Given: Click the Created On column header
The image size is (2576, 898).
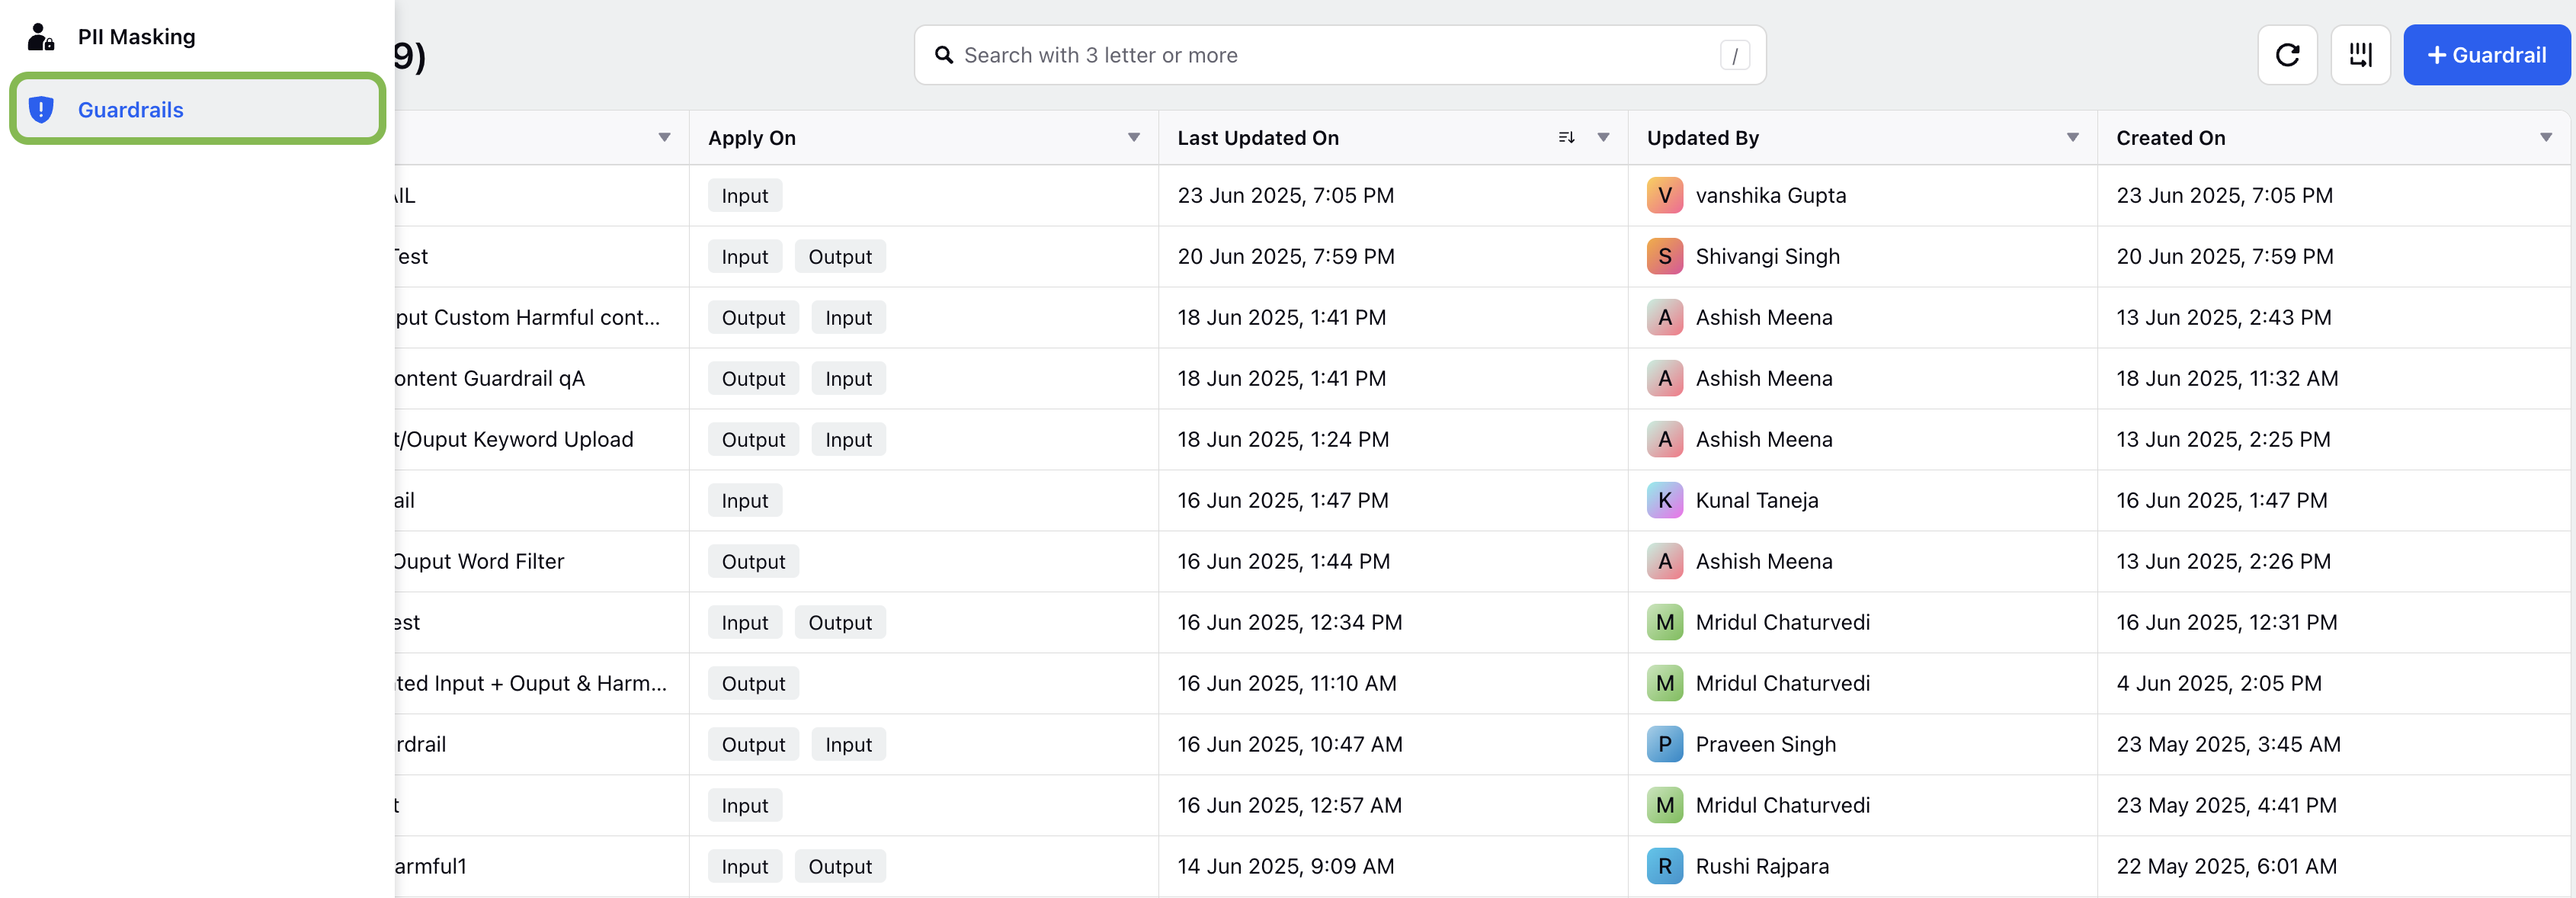Looking at the screenshot, I should [2170, 138].
